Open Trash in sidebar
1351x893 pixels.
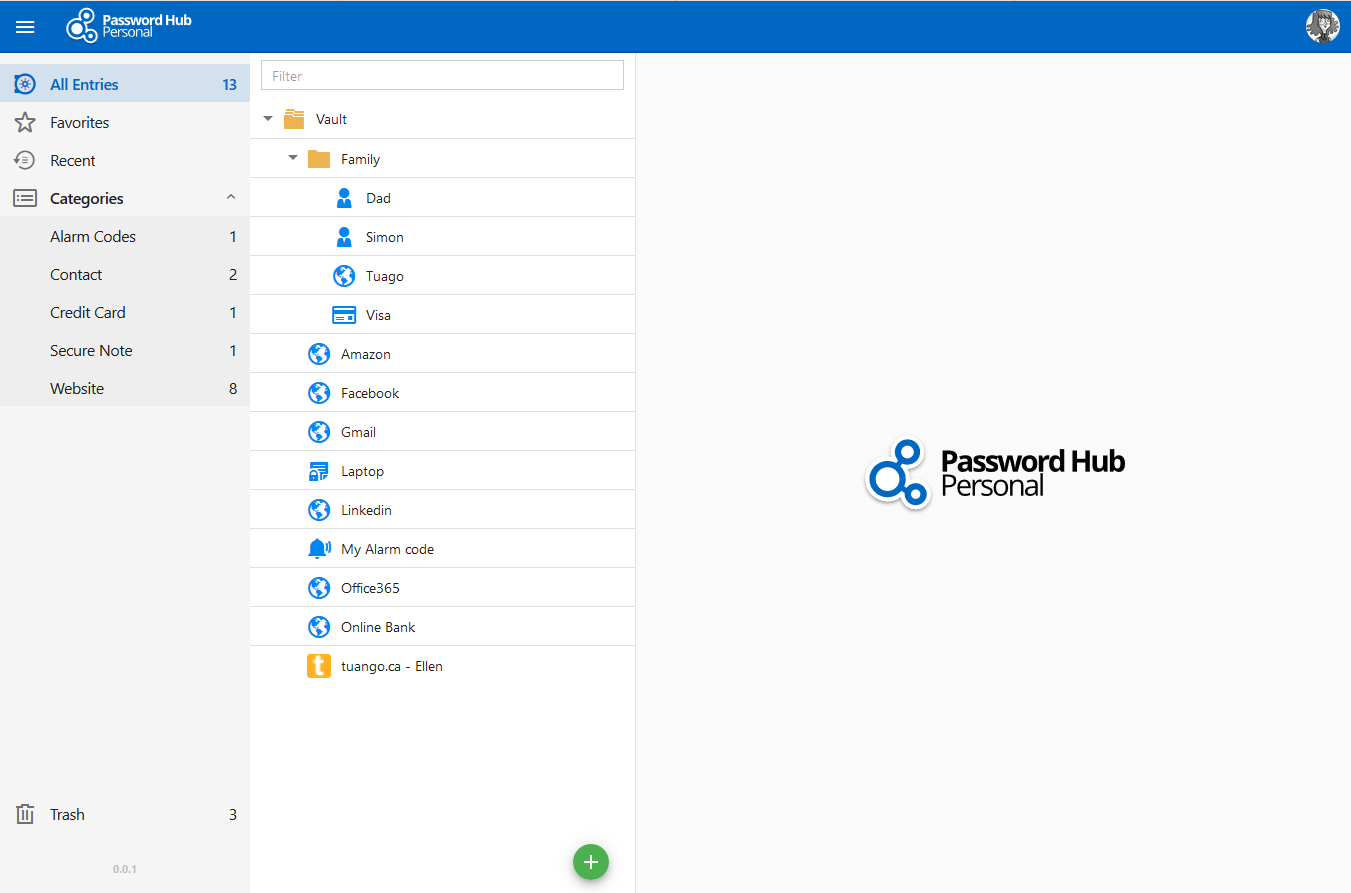tap(125, 814)
